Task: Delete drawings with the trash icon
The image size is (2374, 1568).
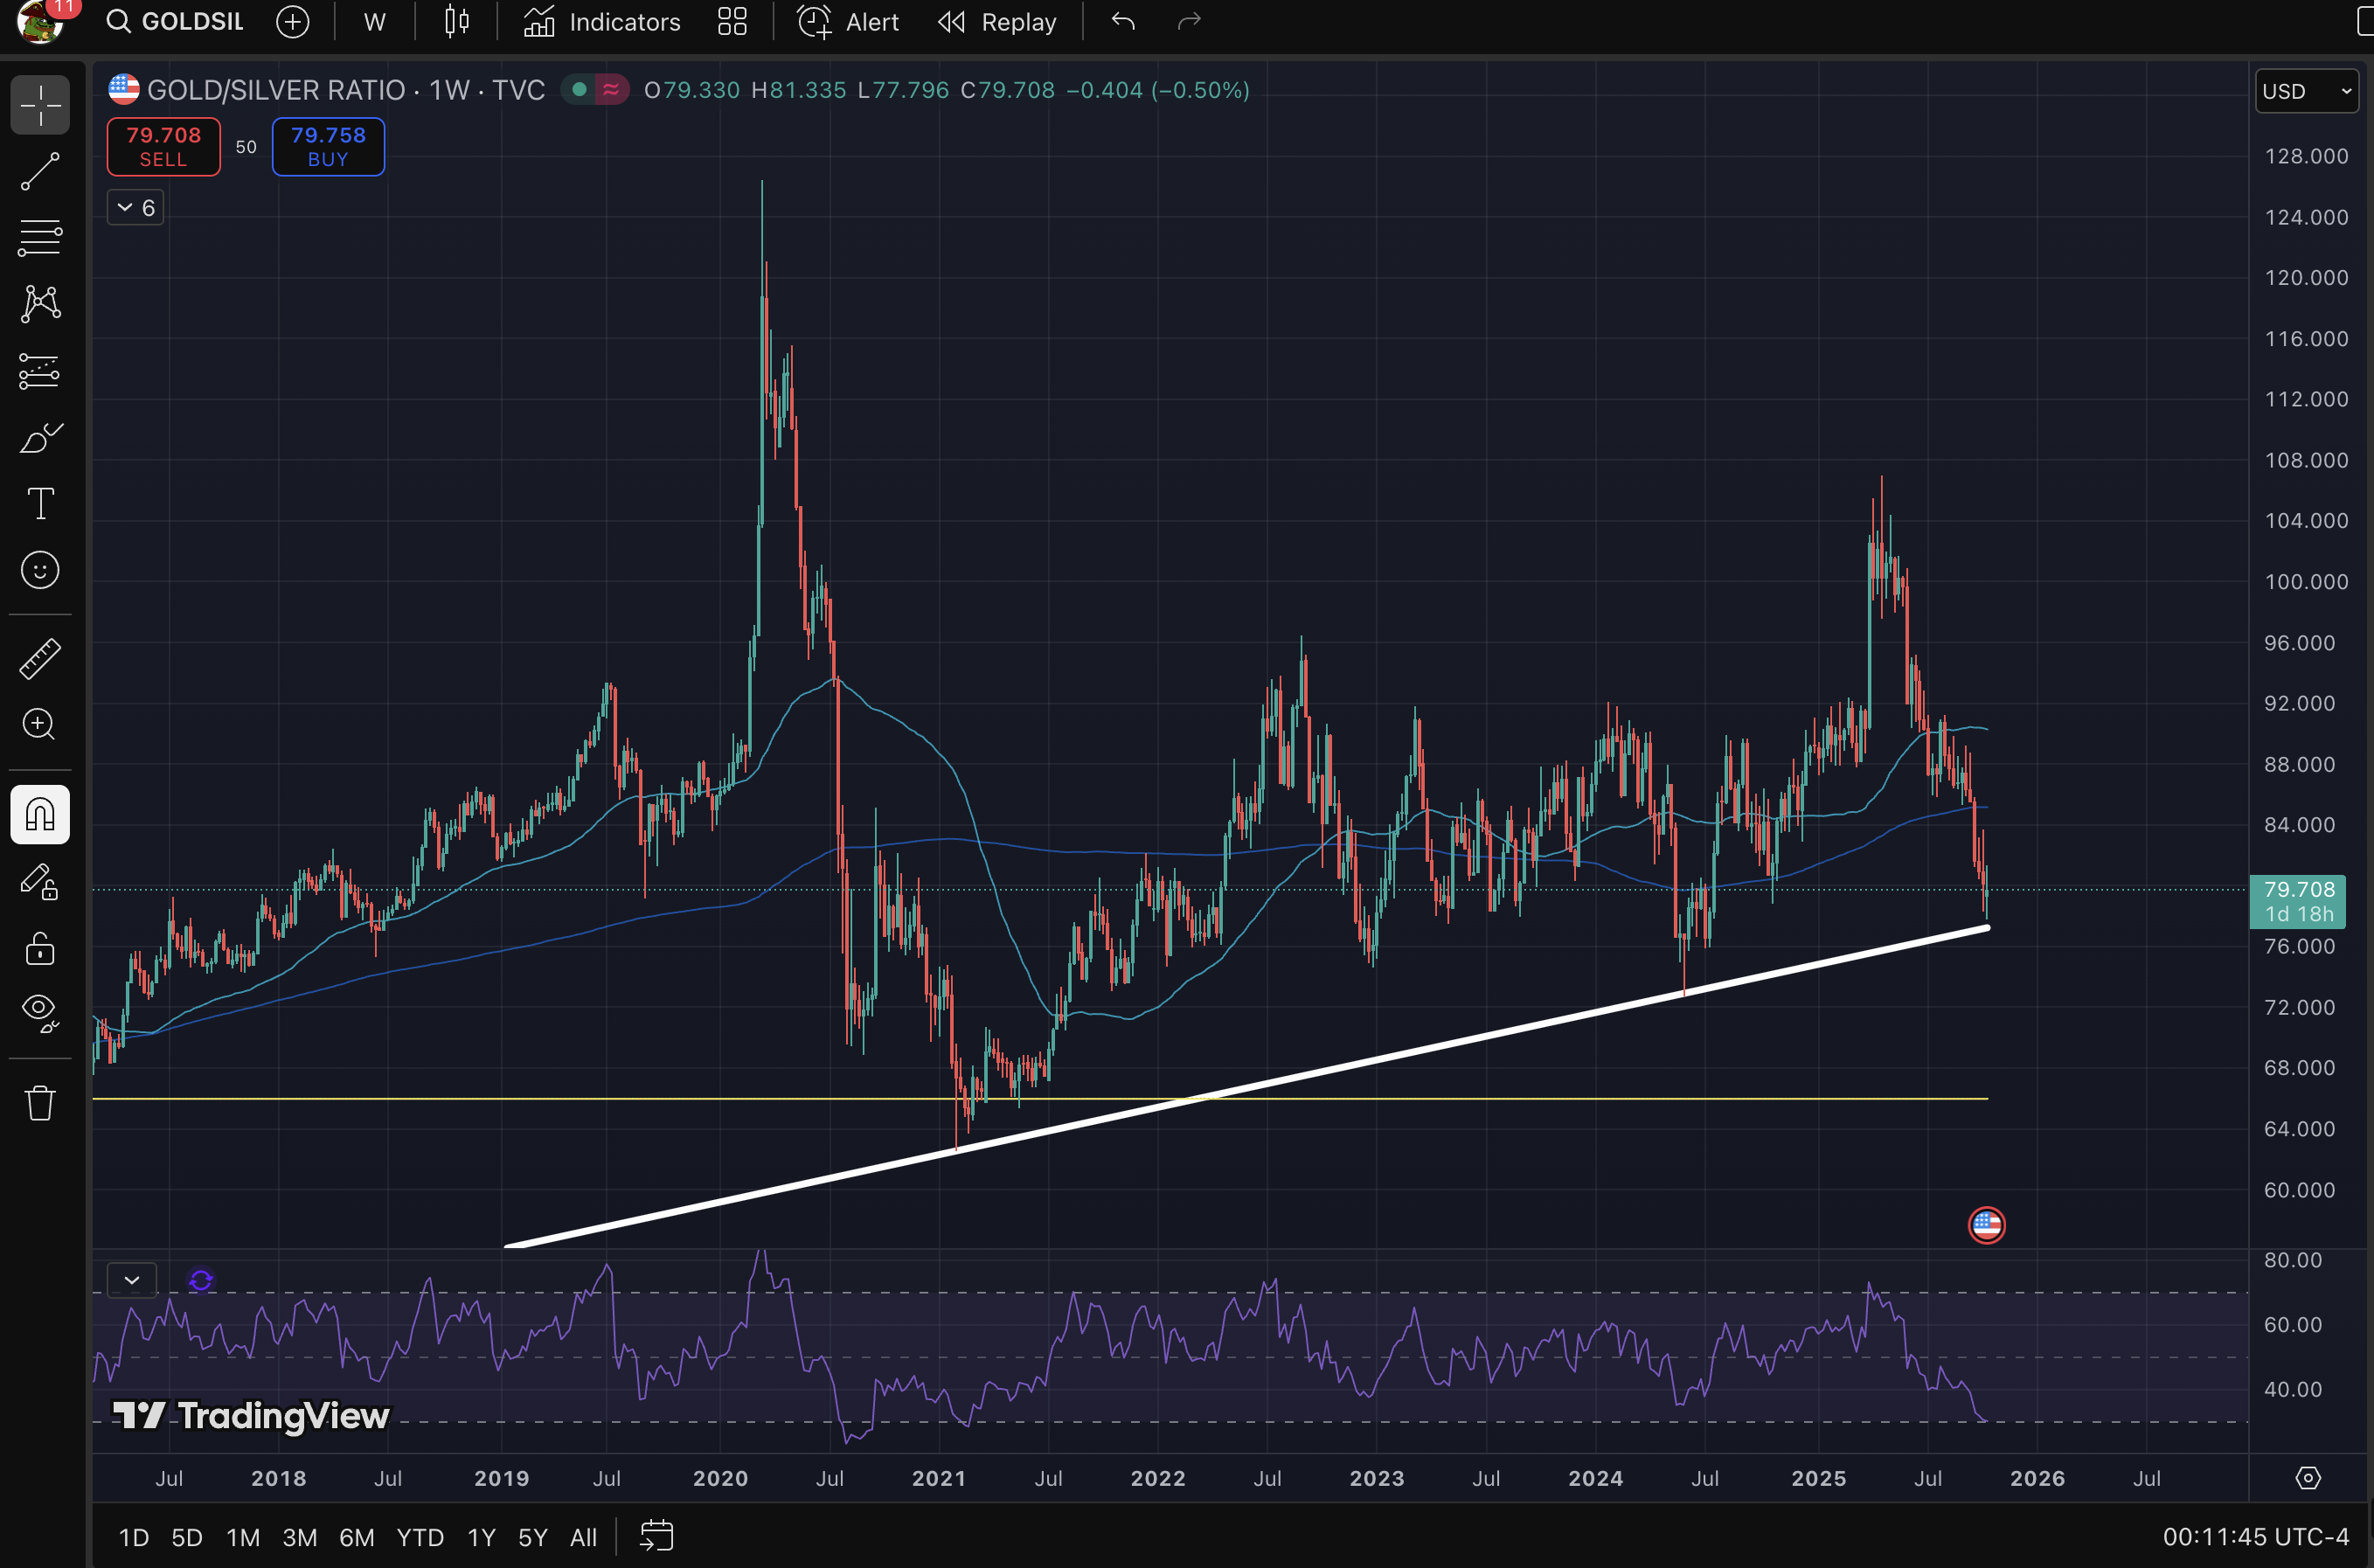Action: [40, 1103]
